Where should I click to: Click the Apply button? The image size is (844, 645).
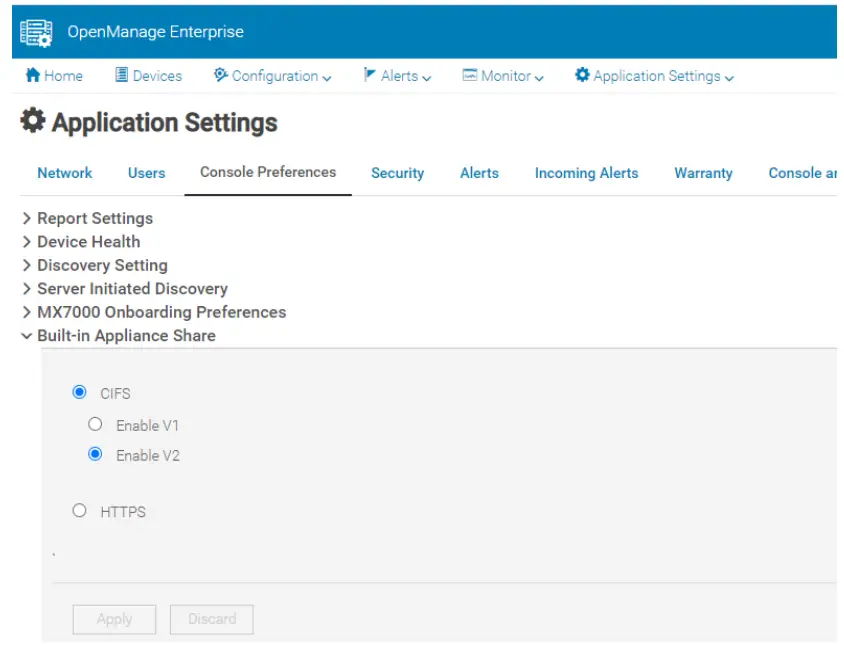tap(114, 619)
